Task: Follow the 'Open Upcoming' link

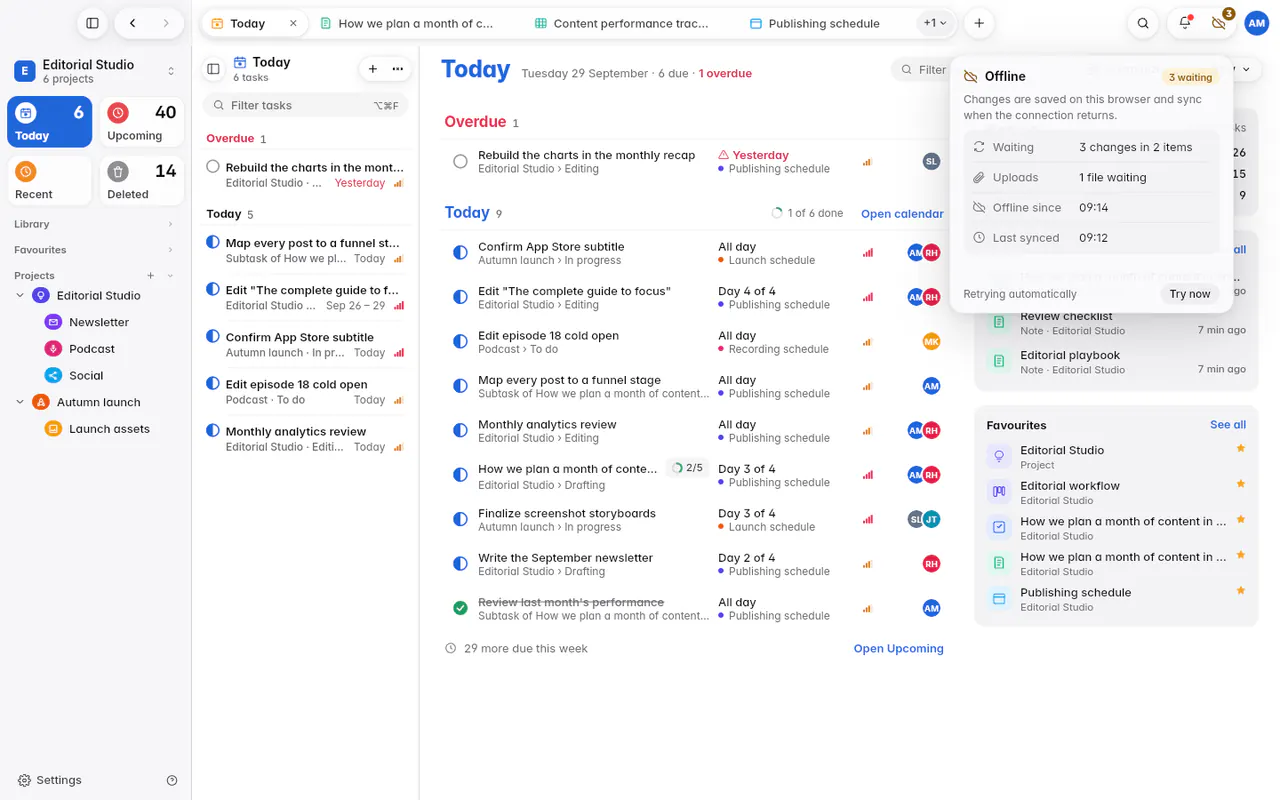Action: (x=898, y=649)
